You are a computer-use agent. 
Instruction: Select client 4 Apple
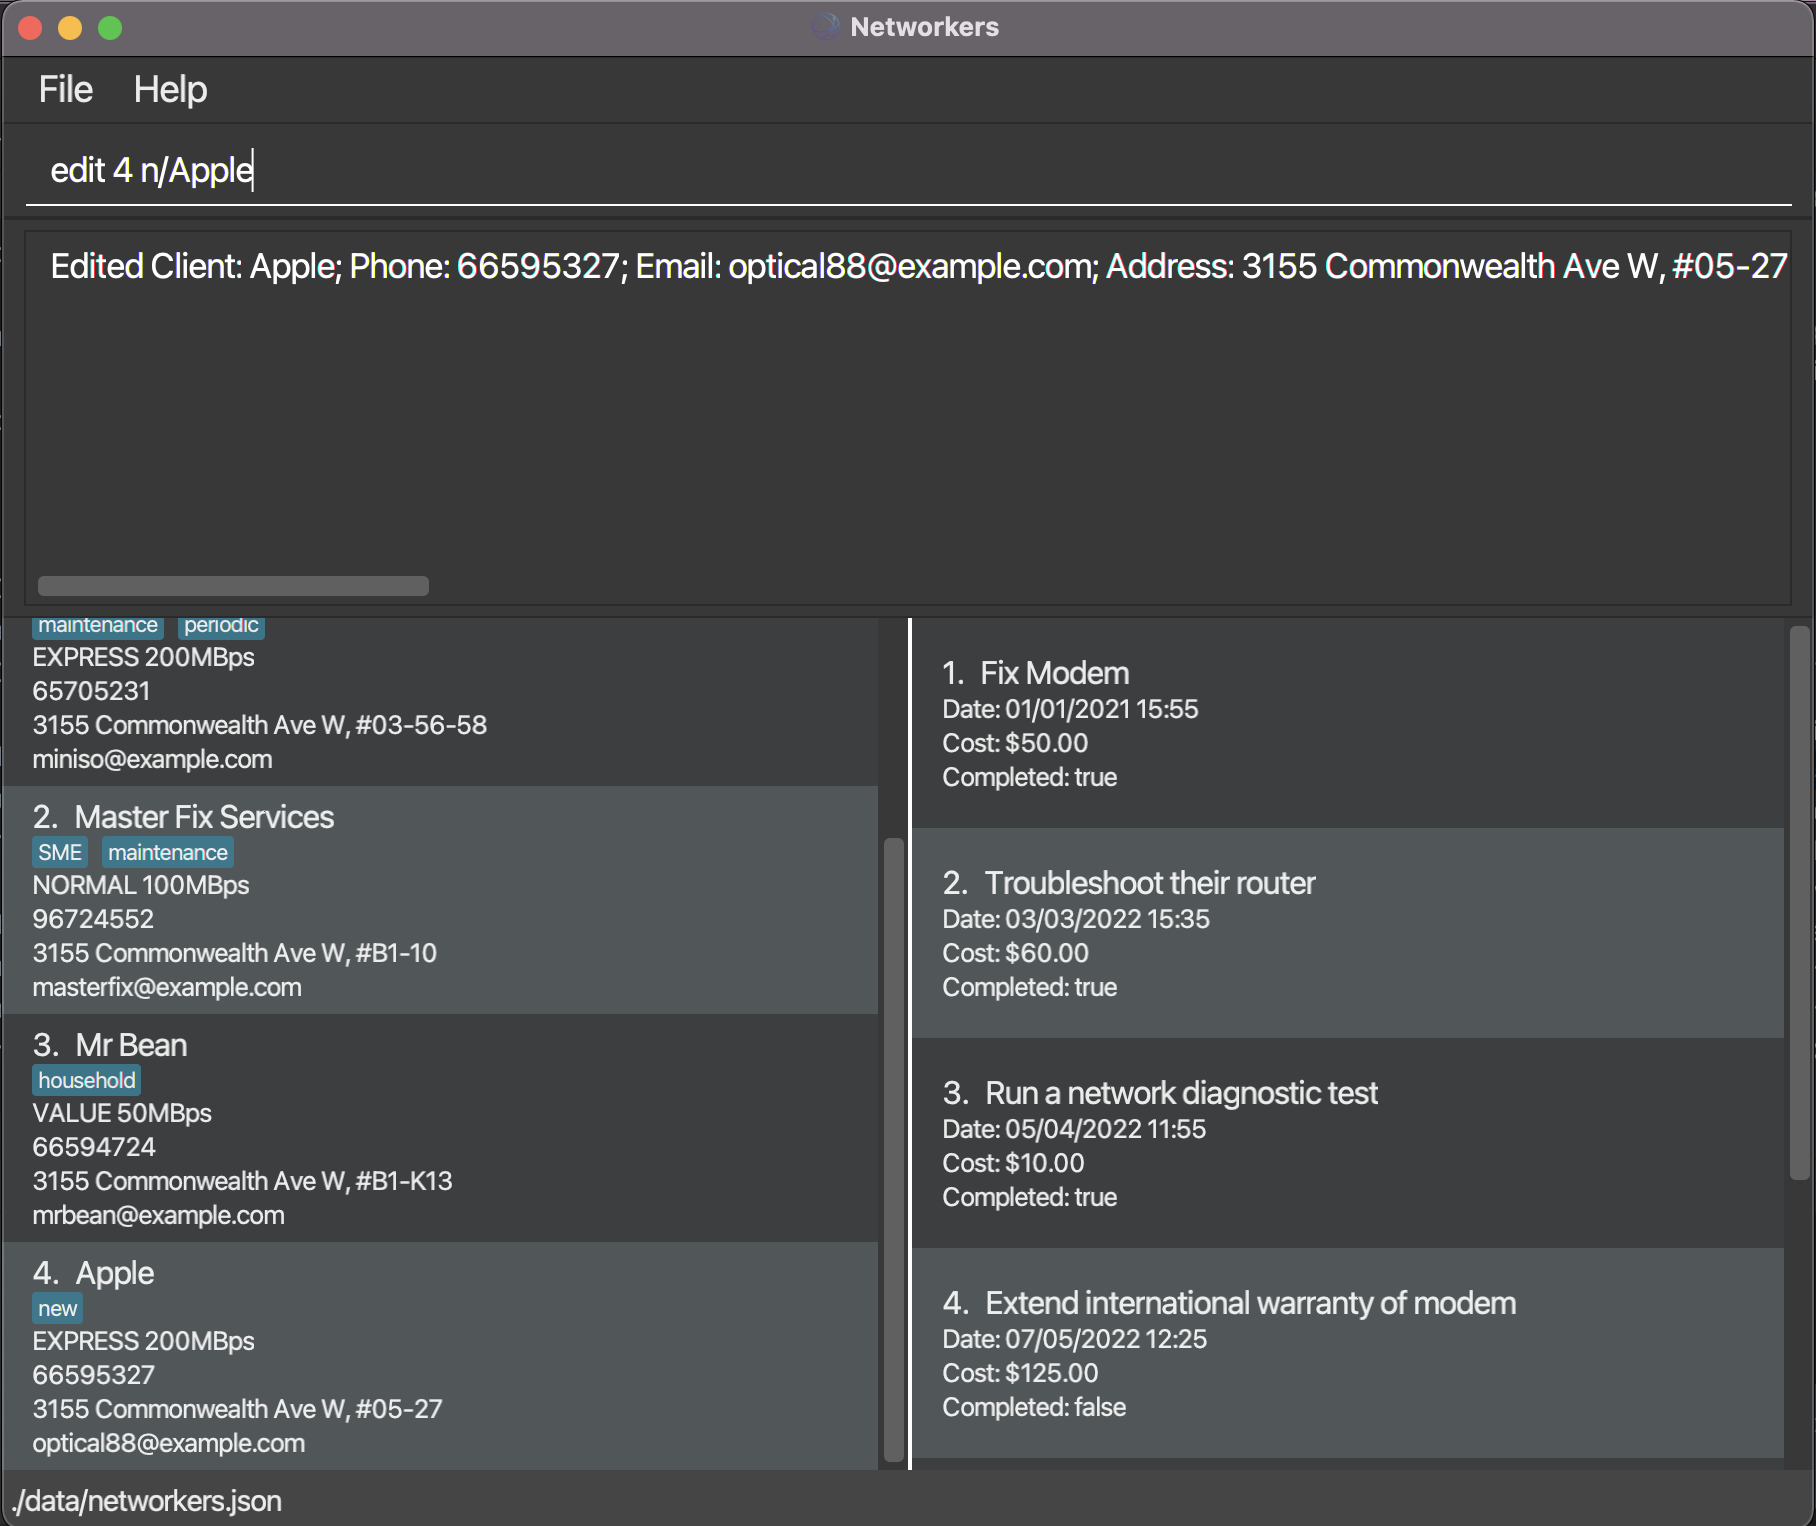440,1356
